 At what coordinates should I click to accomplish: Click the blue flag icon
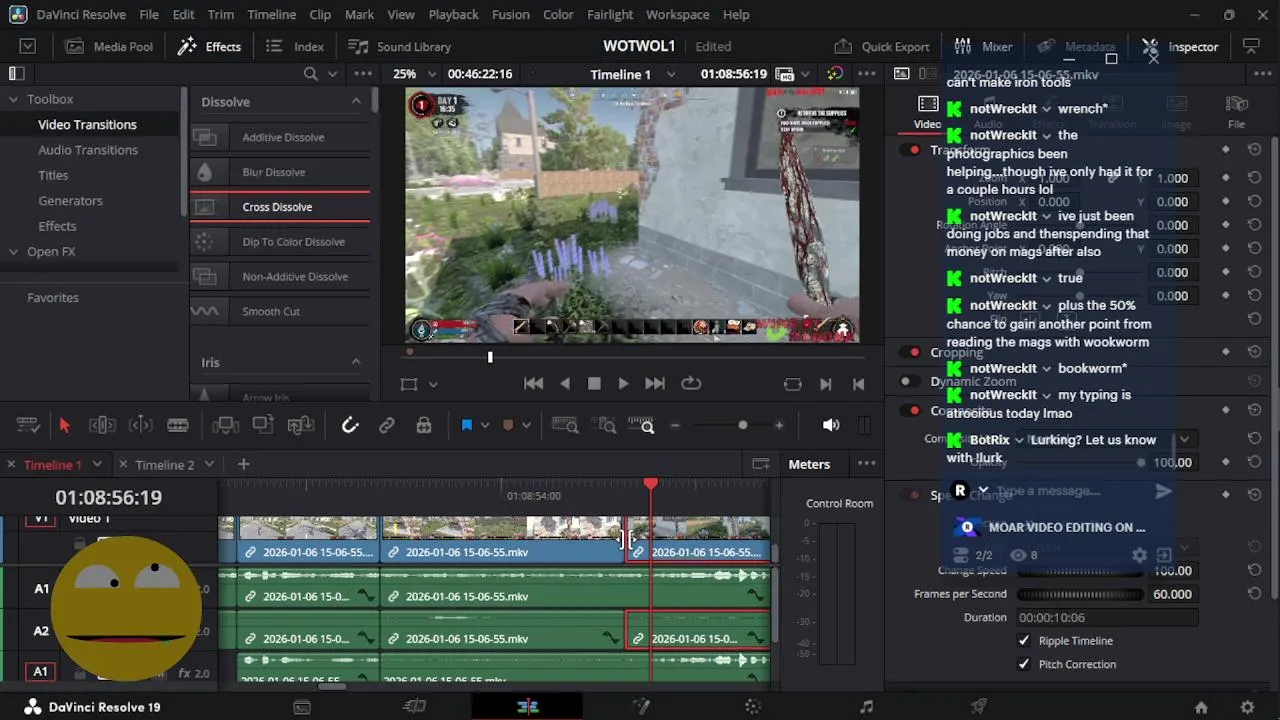(466, 425)
